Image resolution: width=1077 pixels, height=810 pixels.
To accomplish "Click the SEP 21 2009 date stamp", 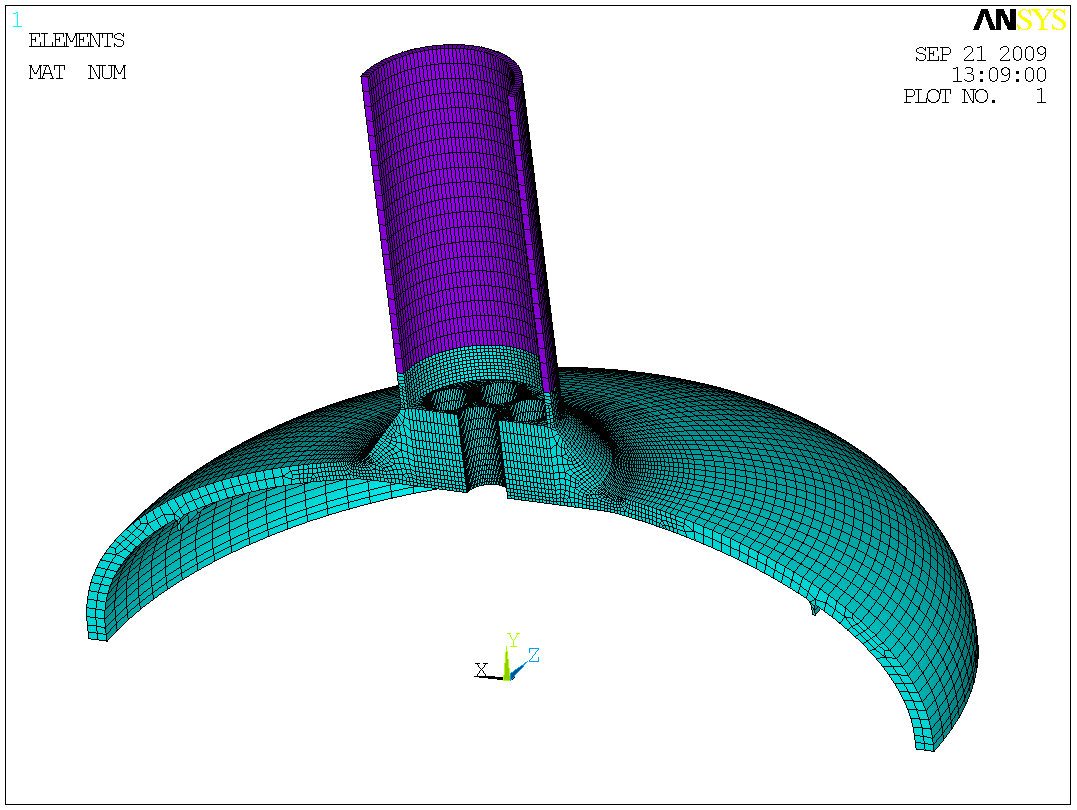I will 980,54.
